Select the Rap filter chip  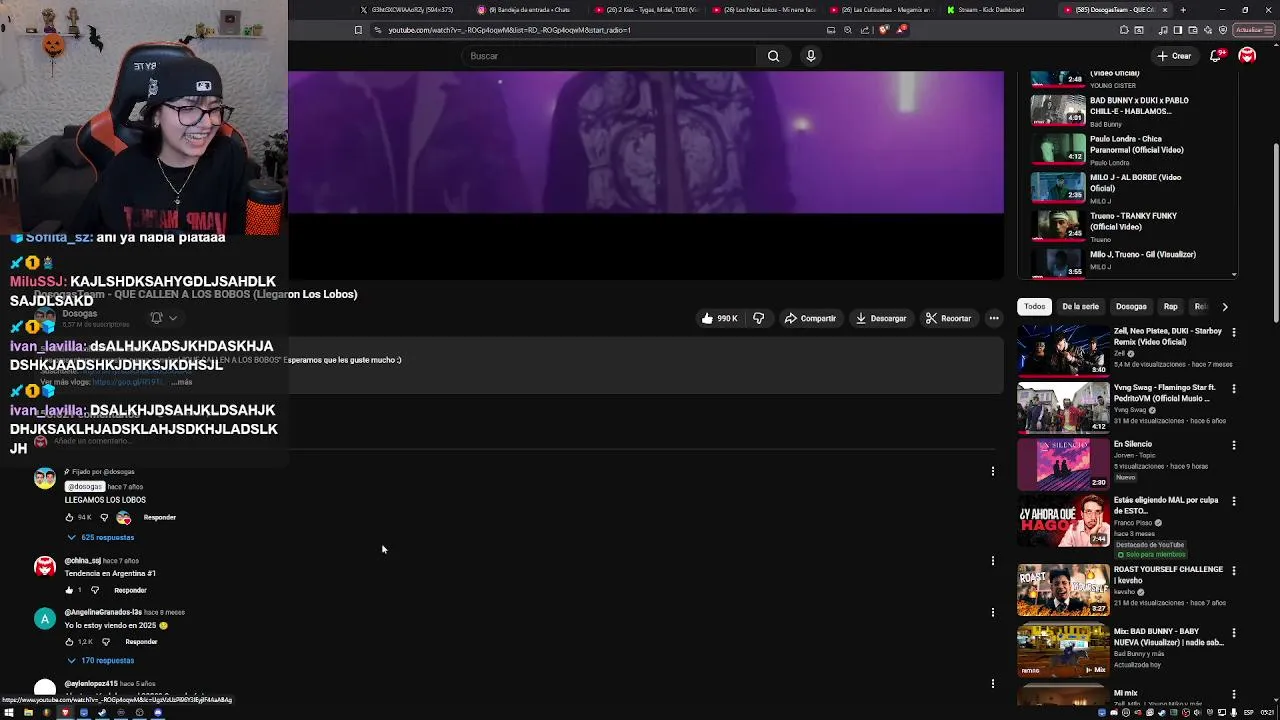[1170, 307]
